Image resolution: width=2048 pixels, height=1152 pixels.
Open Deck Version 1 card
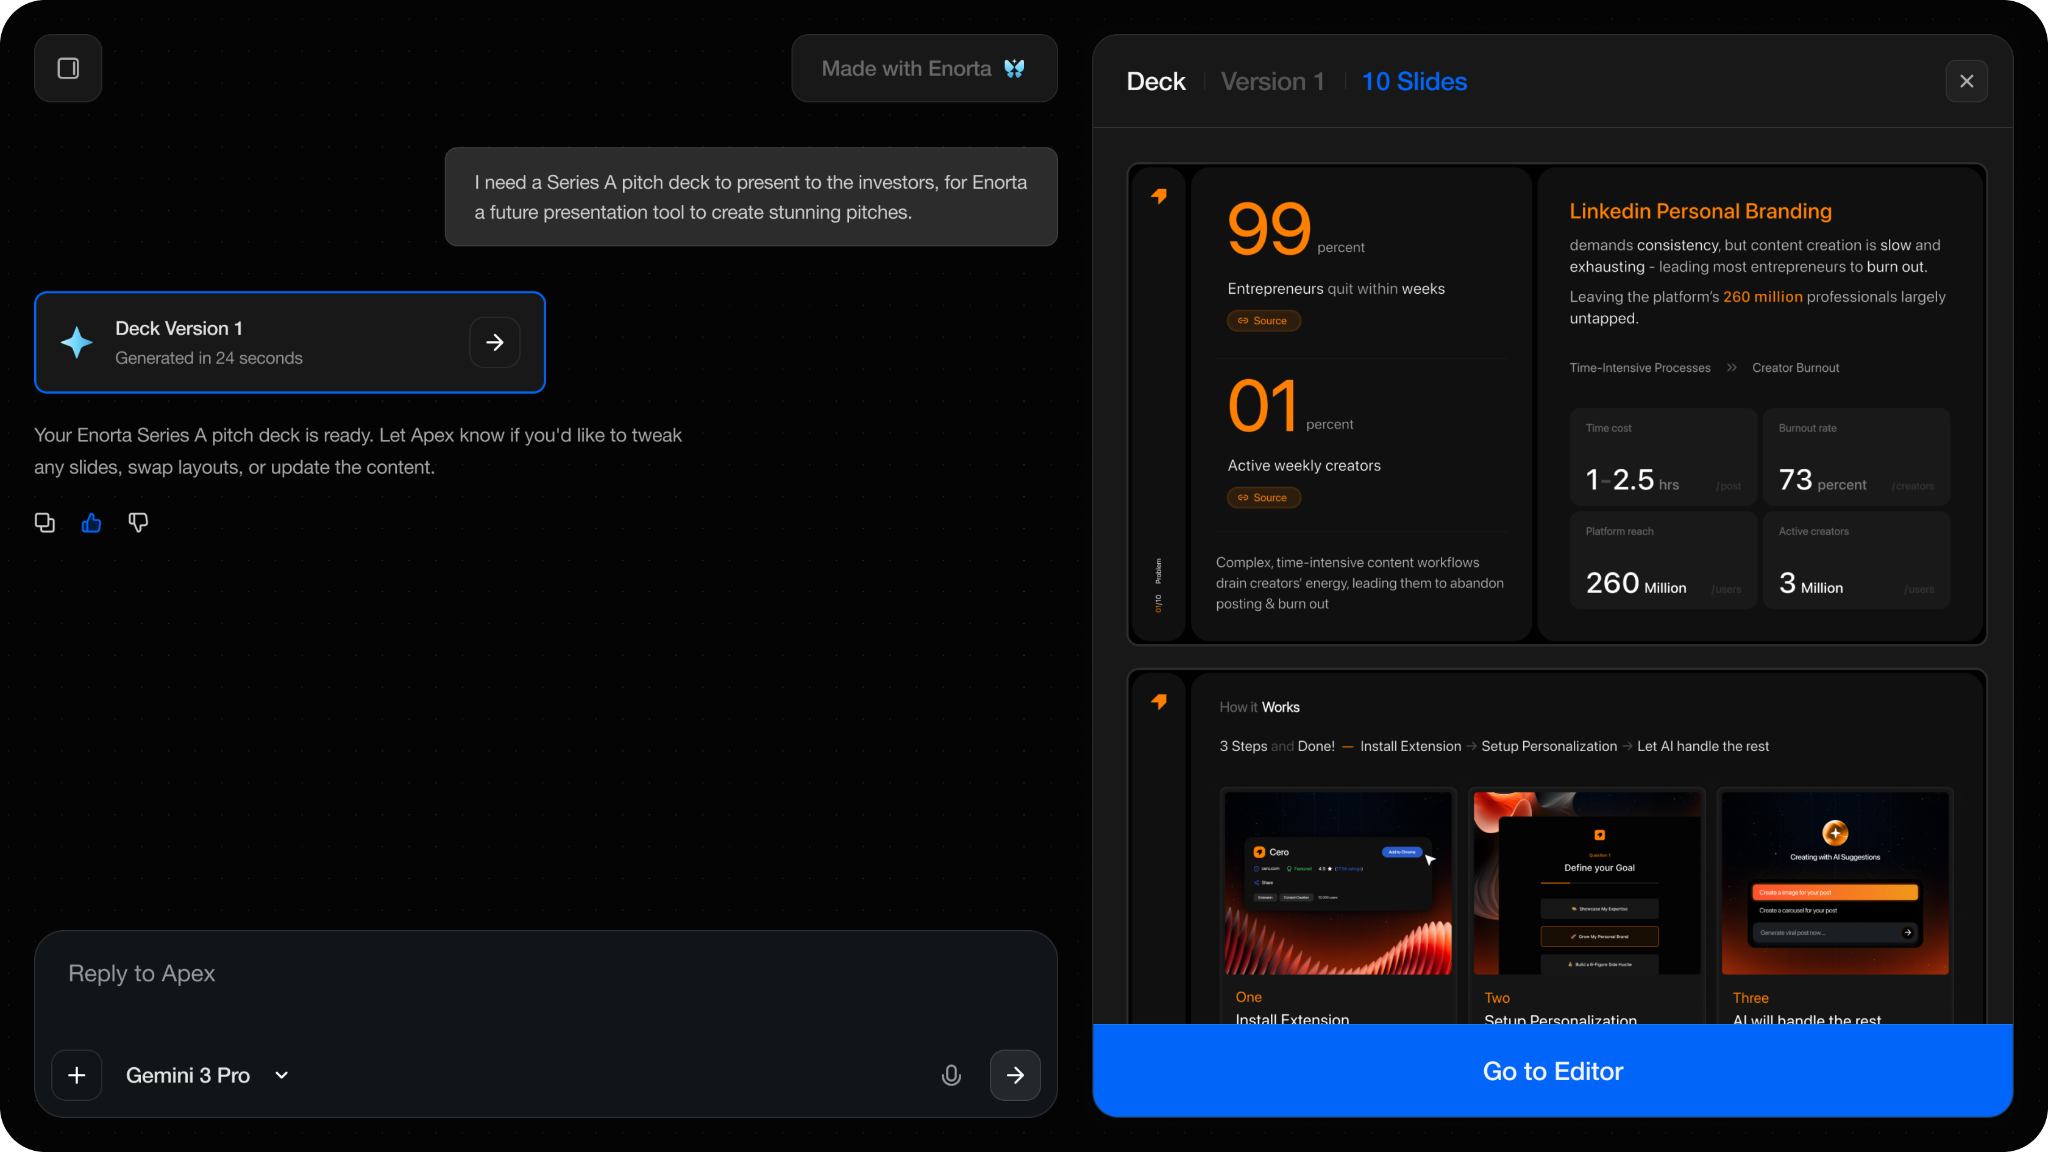[290, 342]
